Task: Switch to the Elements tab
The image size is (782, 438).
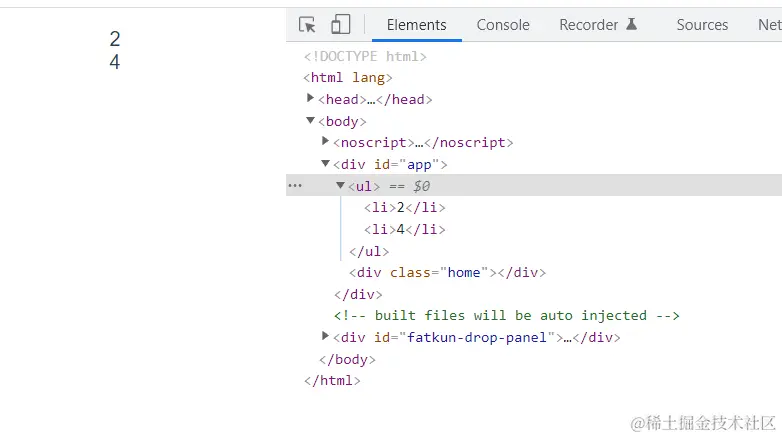Action: coord(416,24)
